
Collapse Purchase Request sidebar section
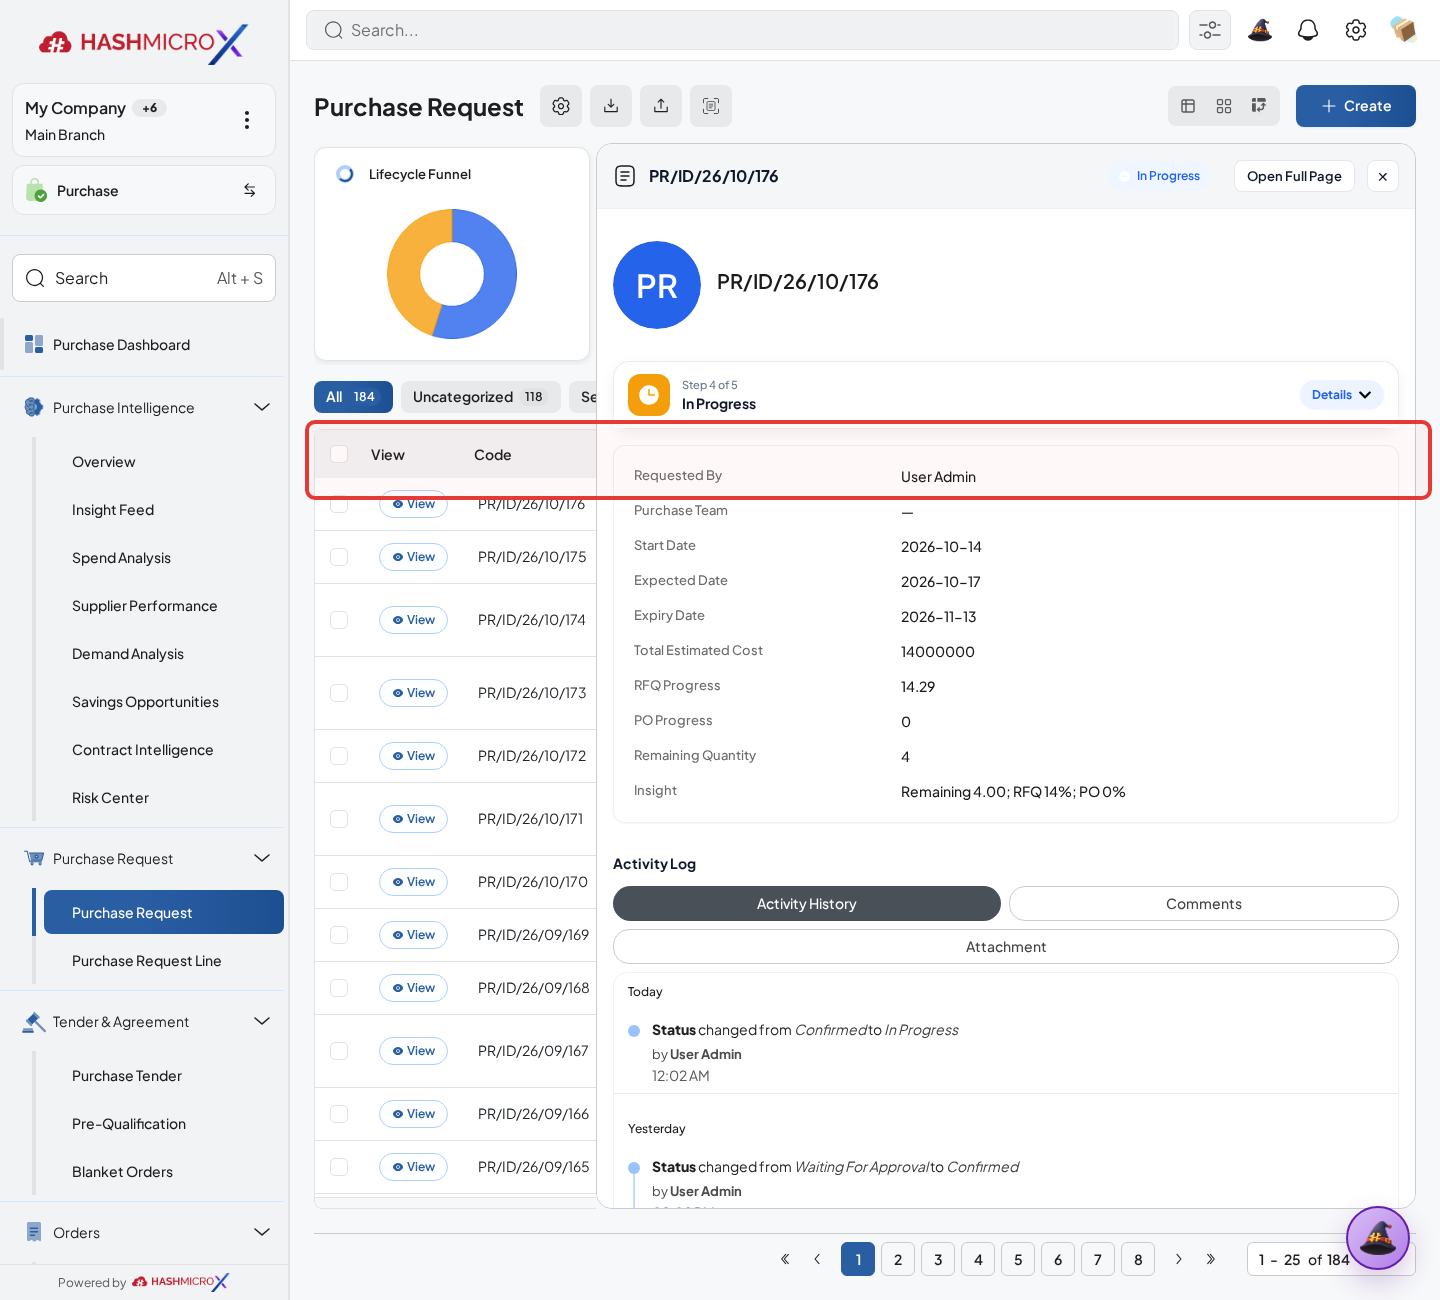(x=262, y=858)
